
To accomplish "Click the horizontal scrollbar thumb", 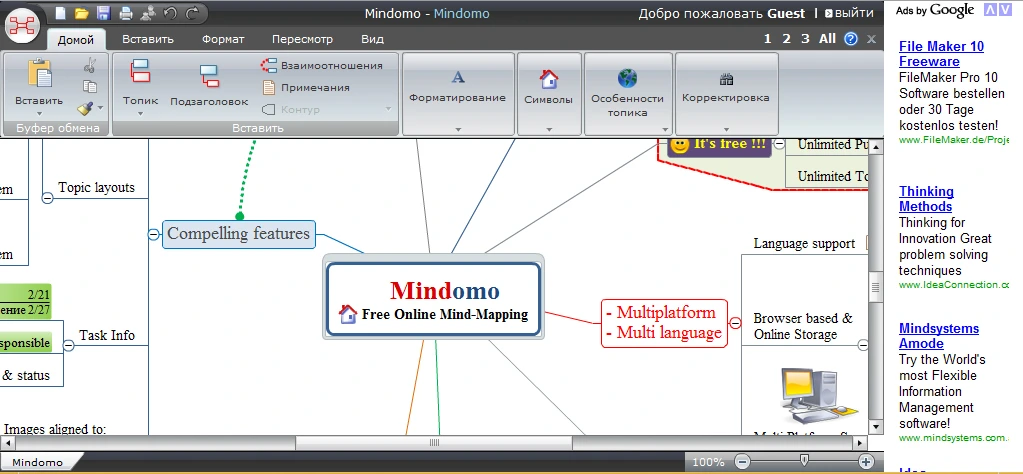I will pos(434,443).
